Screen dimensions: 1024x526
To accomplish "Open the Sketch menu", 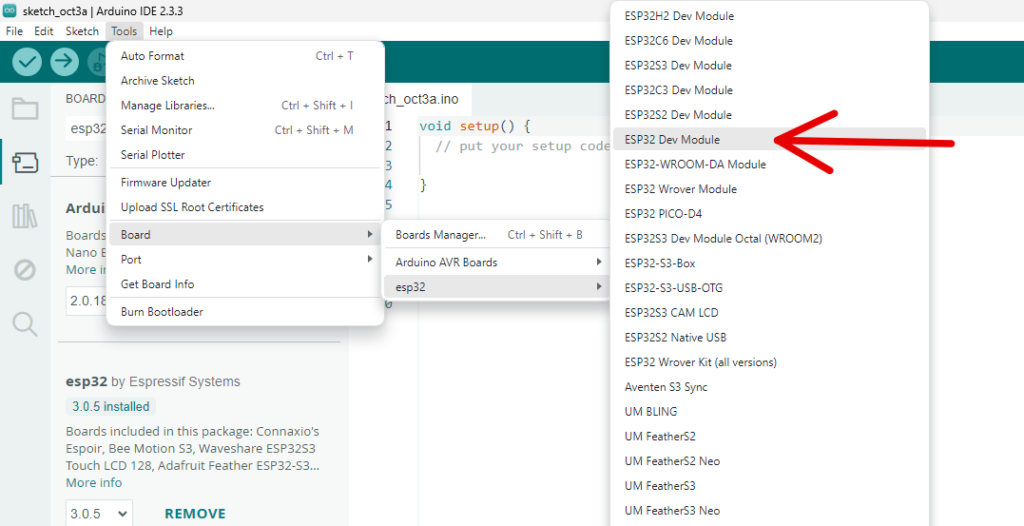I will pos(82,31).
